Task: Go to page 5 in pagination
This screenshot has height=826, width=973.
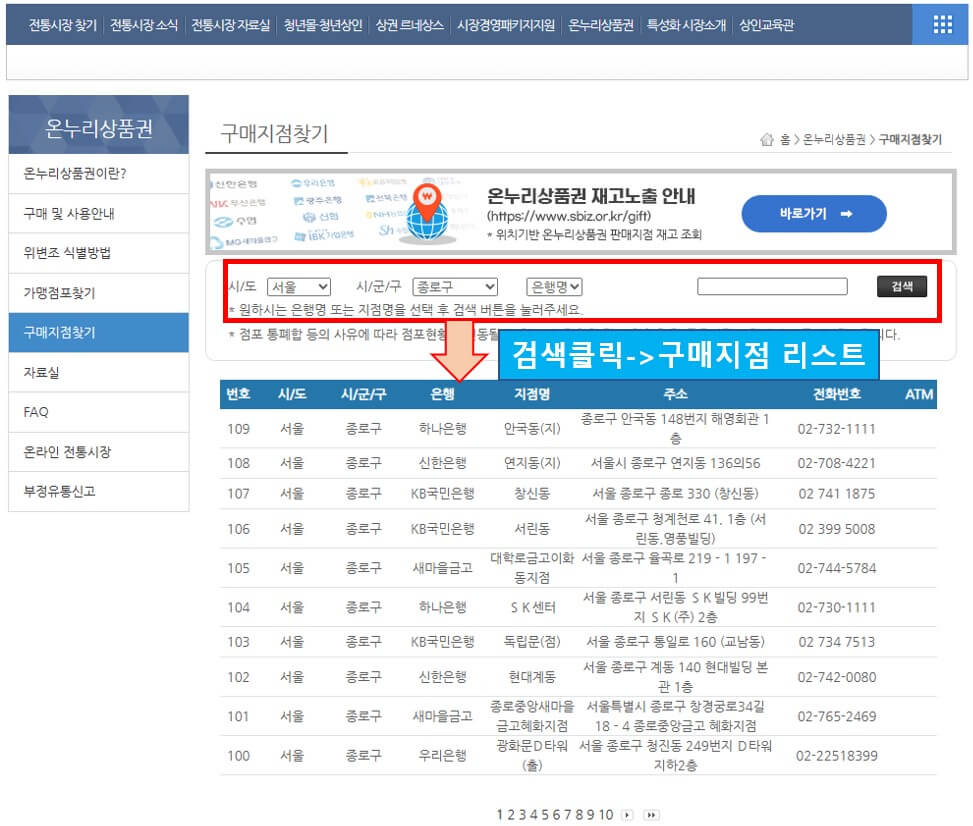Action: 545,815
